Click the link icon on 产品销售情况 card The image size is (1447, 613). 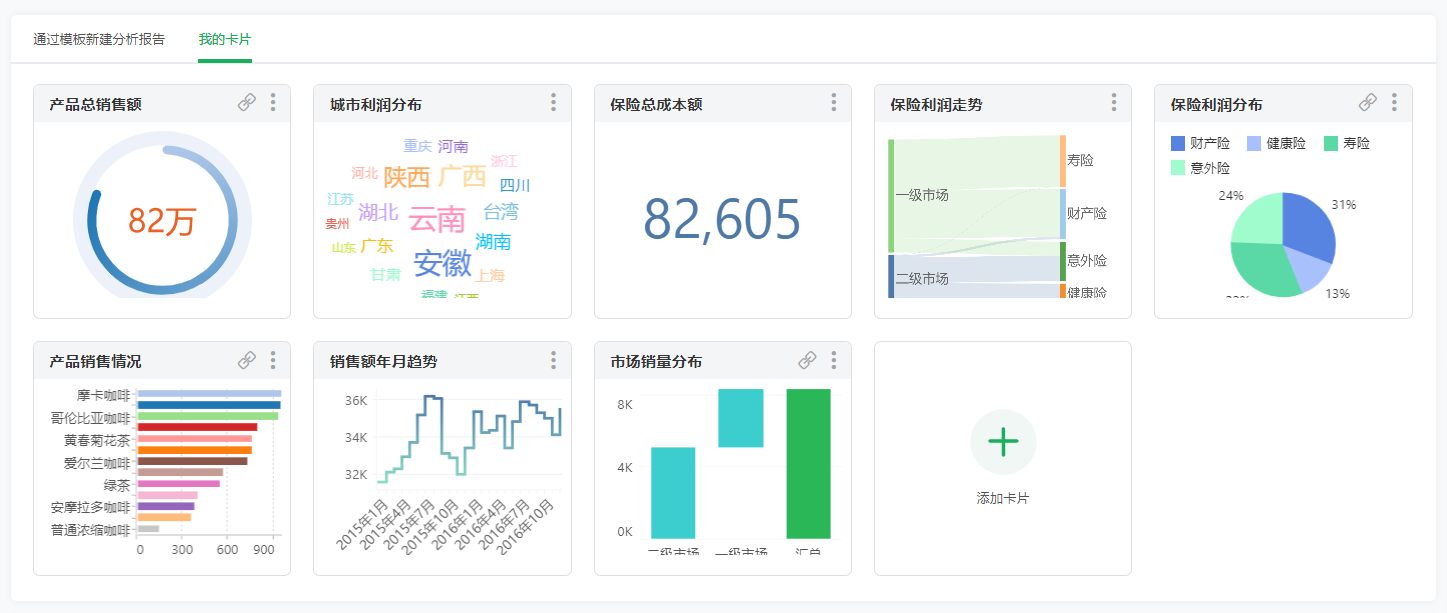246,360
